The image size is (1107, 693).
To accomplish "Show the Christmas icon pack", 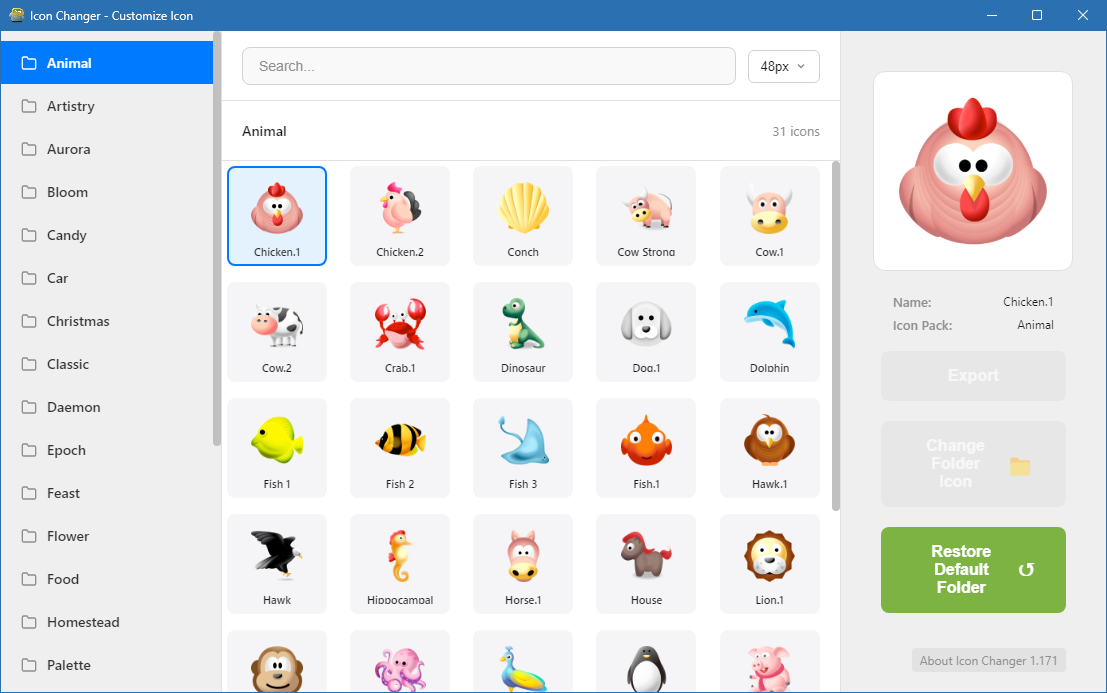I will click(107, 321).
